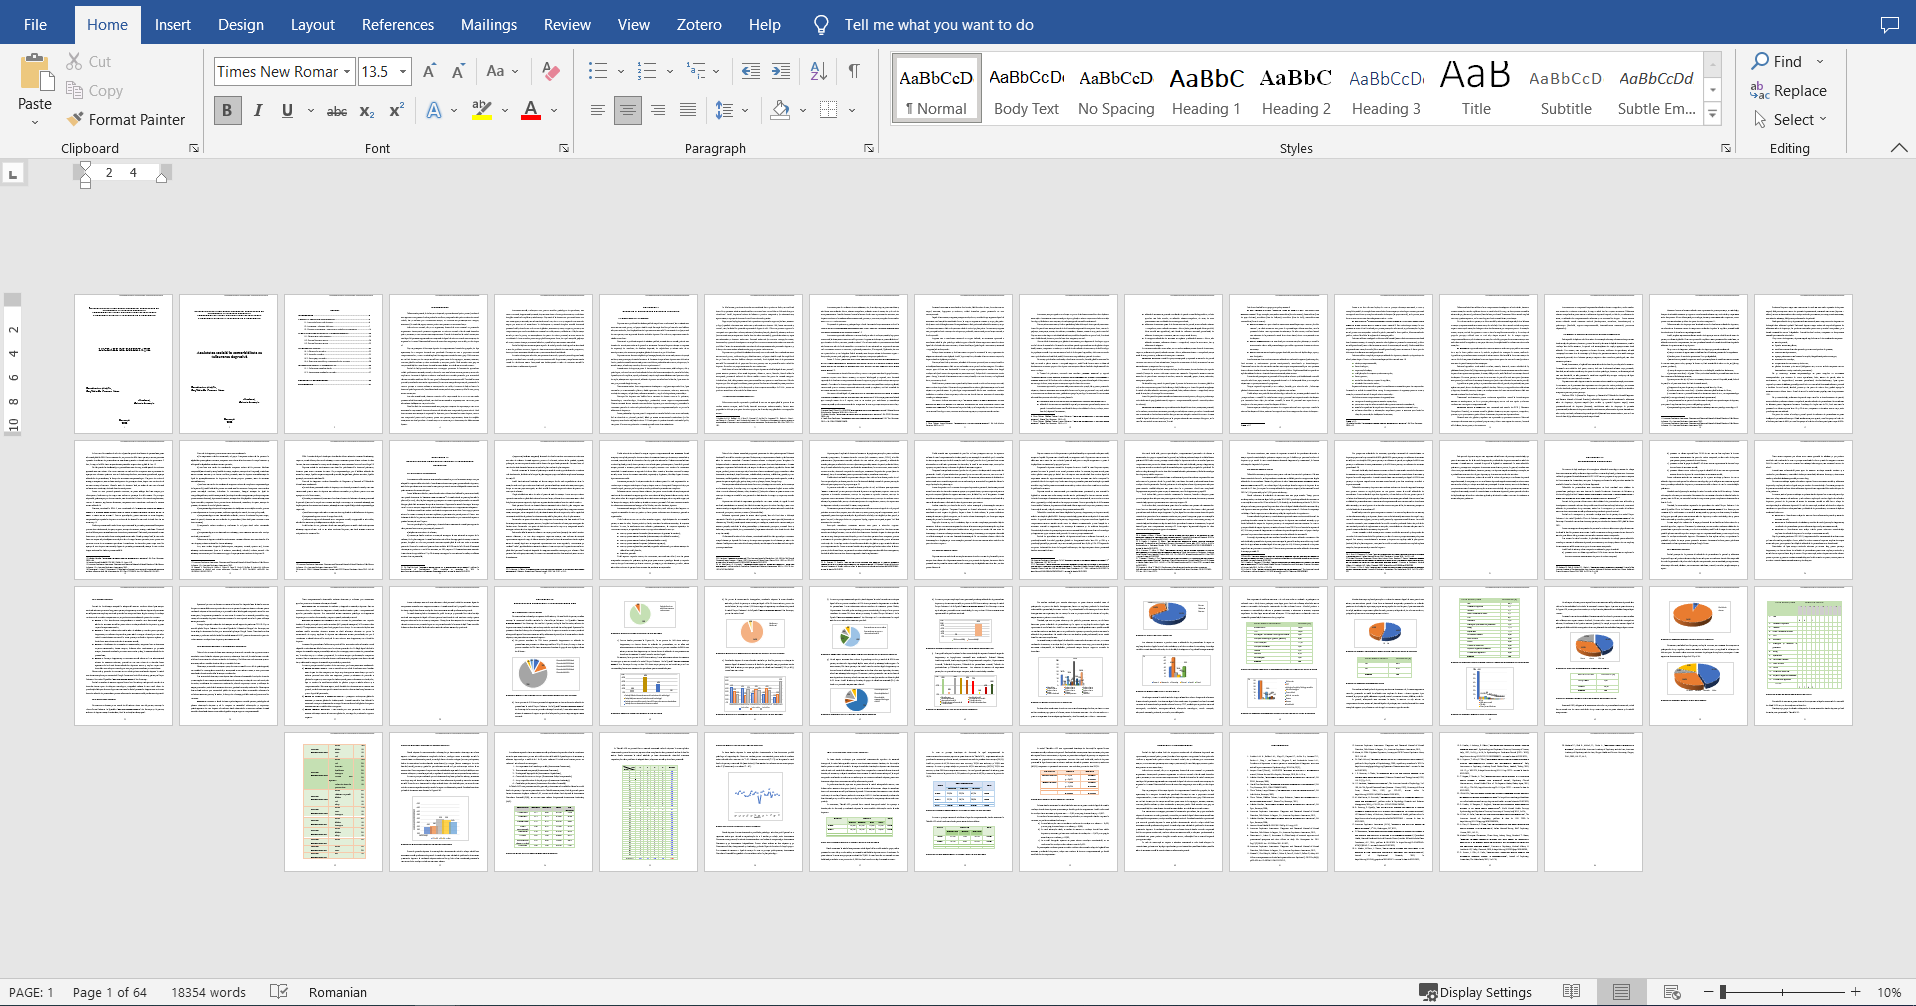Switch to the References tab
The width and height of the screenshot is (1916, 1006).
click(x=397, y=25)
